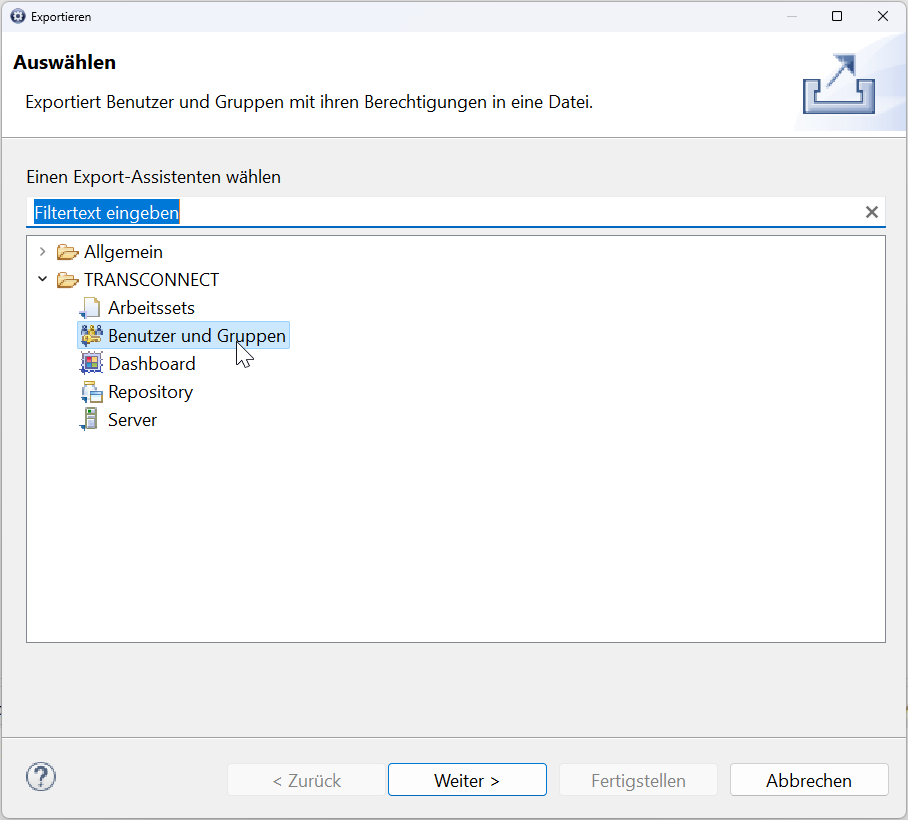Select the Repository export wizard

150,392
